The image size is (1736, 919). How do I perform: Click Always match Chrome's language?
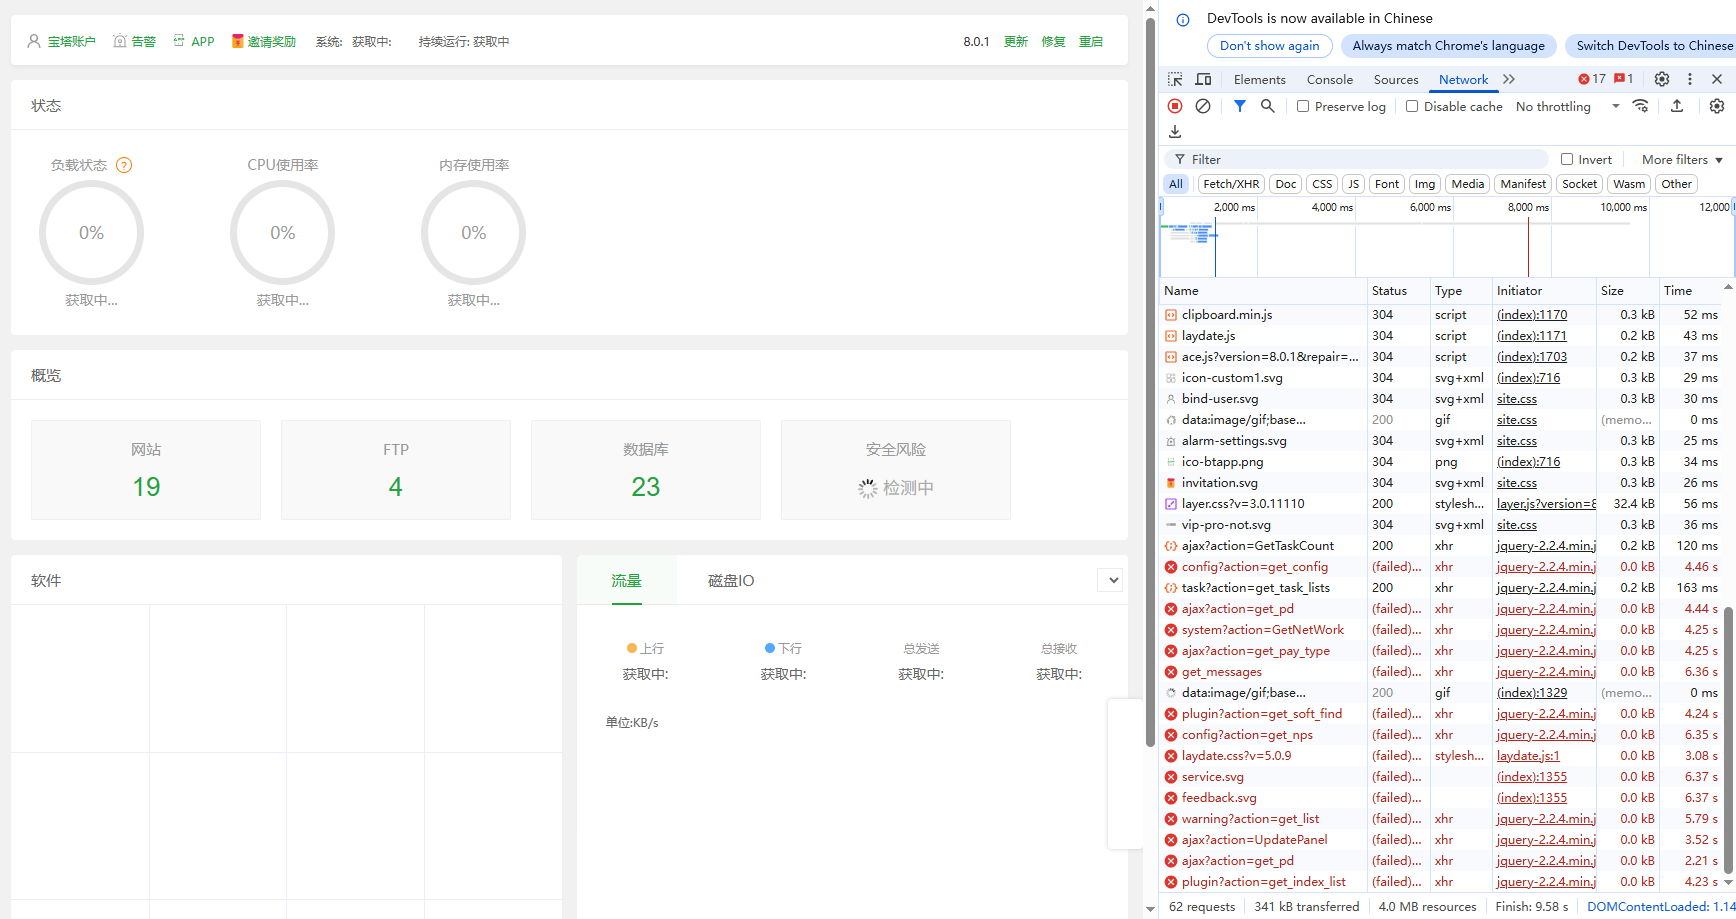point(1448,46)
